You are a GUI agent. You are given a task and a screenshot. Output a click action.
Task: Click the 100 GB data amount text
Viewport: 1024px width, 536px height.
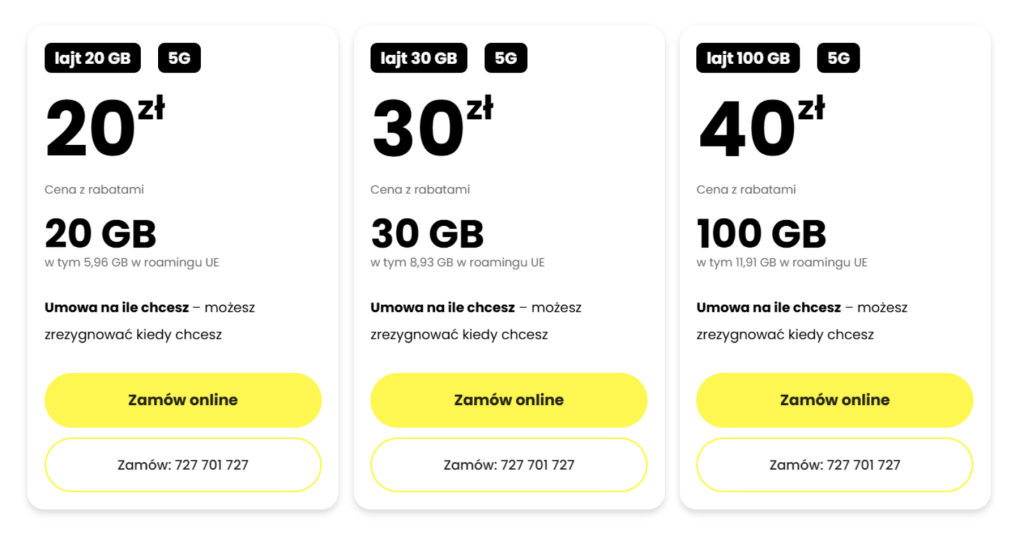click(761, 234)
